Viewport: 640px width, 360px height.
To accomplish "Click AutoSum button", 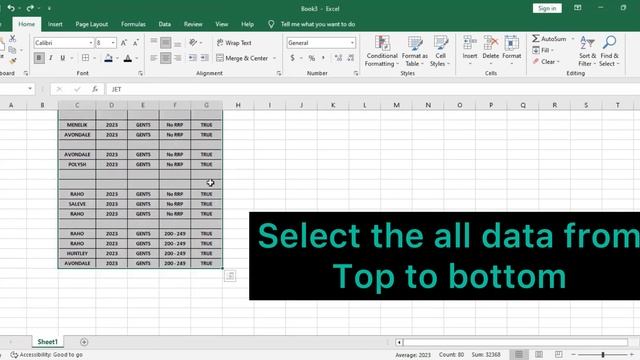I will pos(549,38).
